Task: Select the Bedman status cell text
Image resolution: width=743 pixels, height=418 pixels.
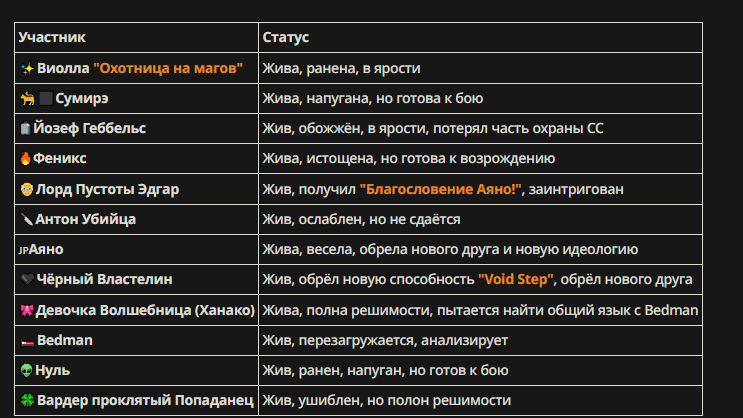Action: tap(385, 340)
